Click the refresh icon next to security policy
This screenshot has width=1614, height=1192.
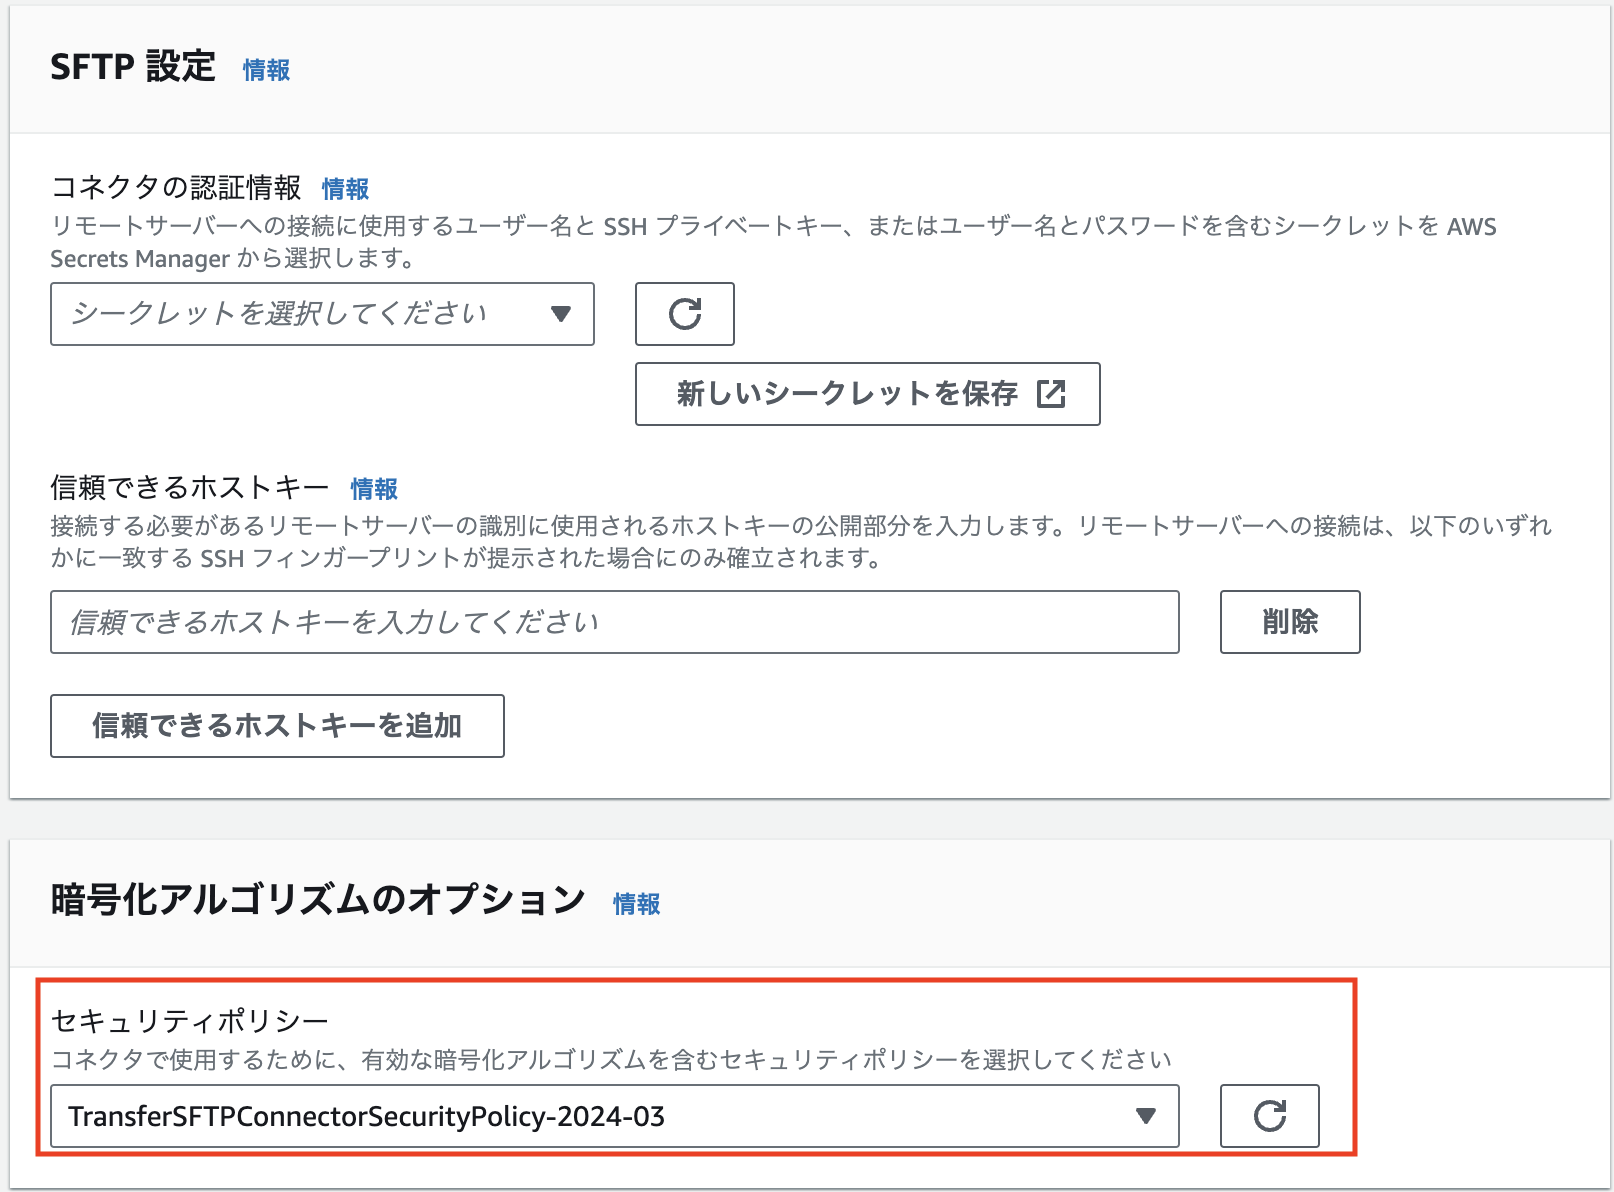pos(1268,1116)
